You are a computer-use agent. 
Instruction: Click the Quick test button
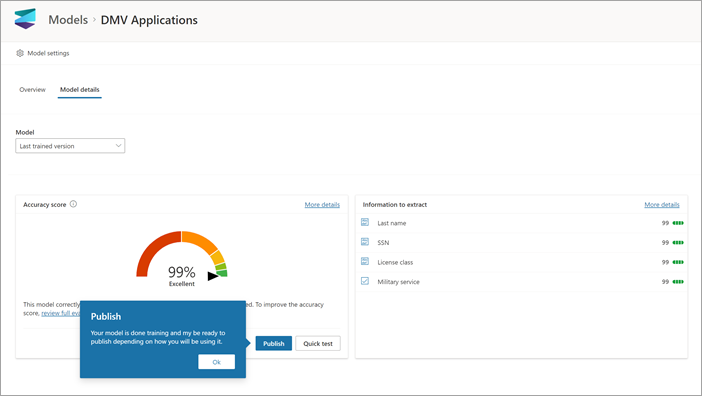(x=318, y=343)
